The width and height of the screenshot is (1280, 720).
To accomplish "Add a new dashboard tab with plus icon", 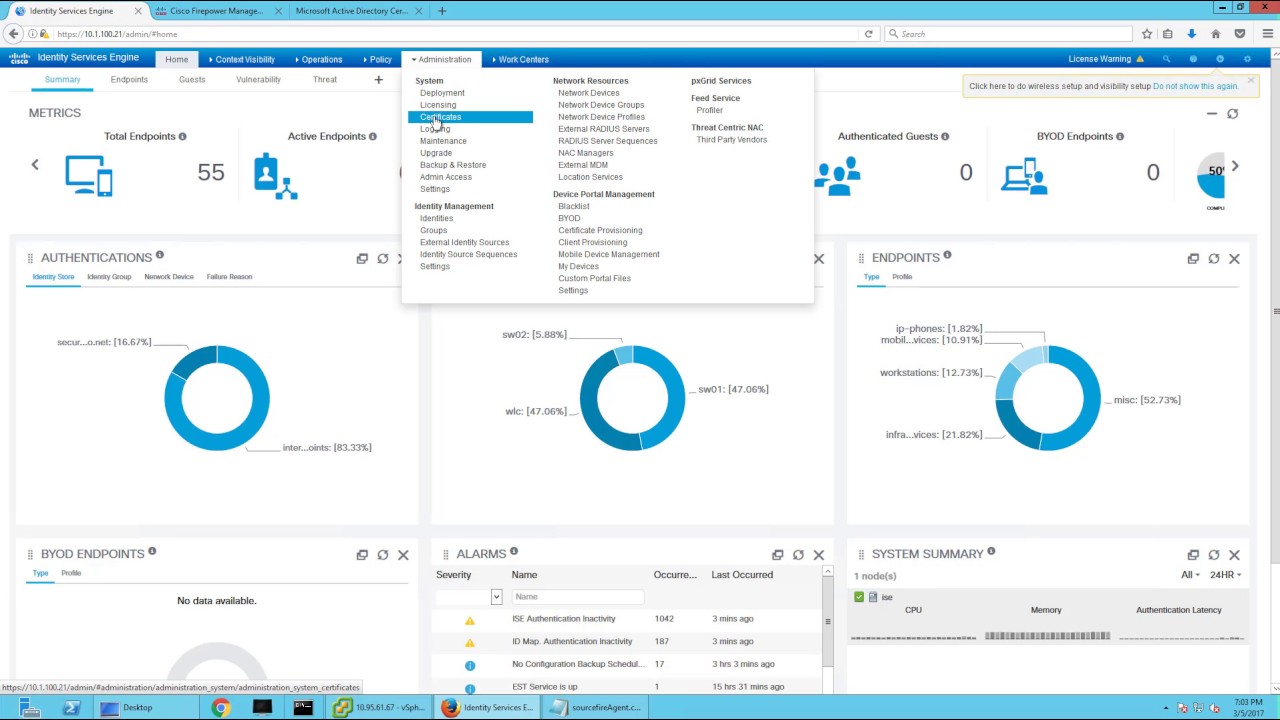I will tap(378, 79).
